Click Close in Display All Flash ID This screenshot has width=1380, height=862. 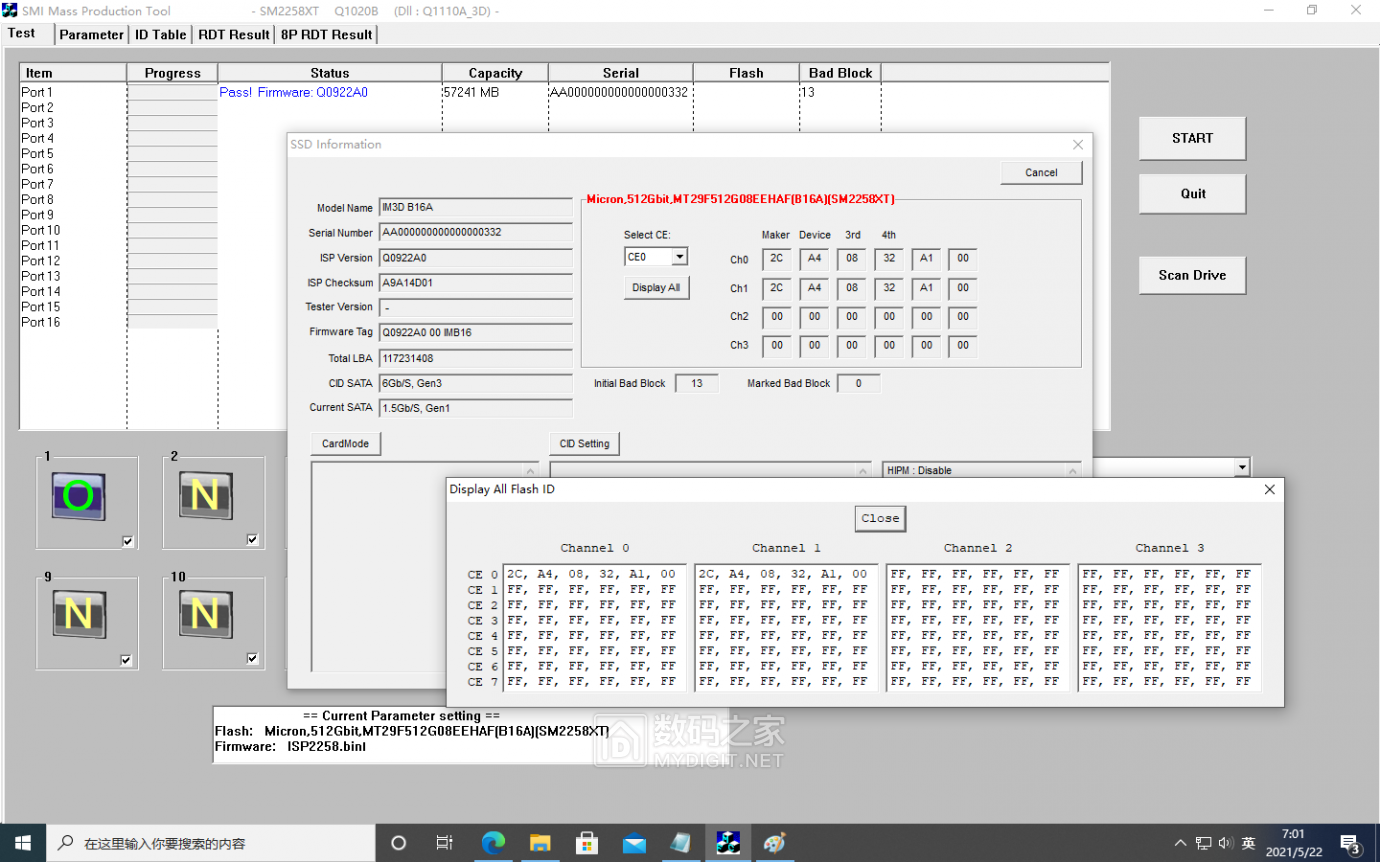pyautogui.click(x=880, y=518)
